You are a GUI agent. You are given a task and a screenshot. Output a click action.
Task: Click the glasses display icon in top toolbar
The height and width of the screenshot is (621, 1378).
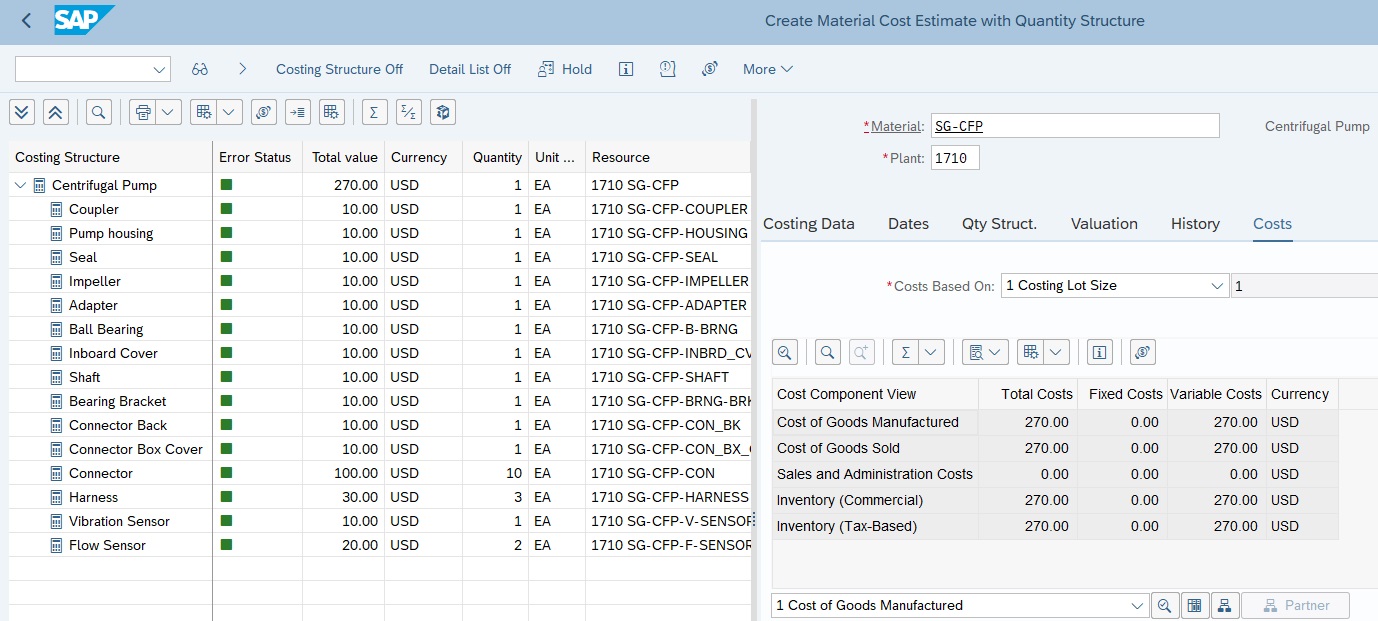click(x=200, y=69)
